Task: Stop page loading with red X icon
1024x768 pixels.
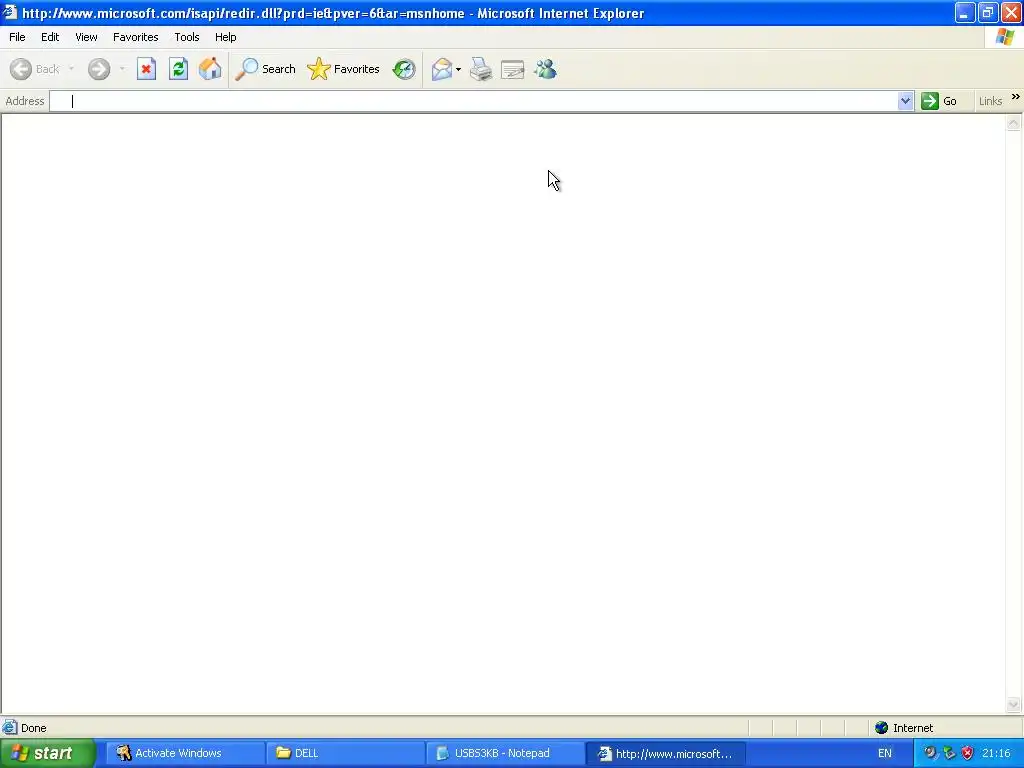Action: pyautogui.click(x=146, y=69)
